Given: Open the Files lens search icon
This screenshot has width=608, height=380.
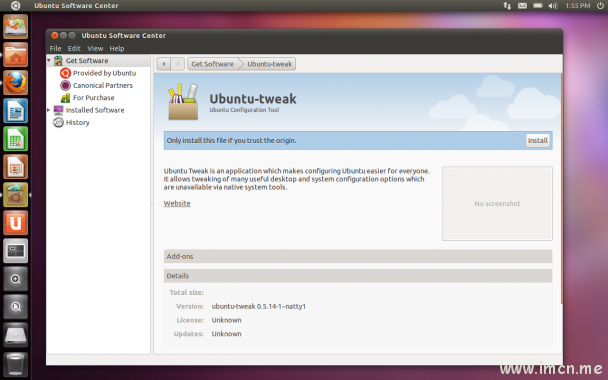Looking at the screenshot, I should (x=16, y=307).
